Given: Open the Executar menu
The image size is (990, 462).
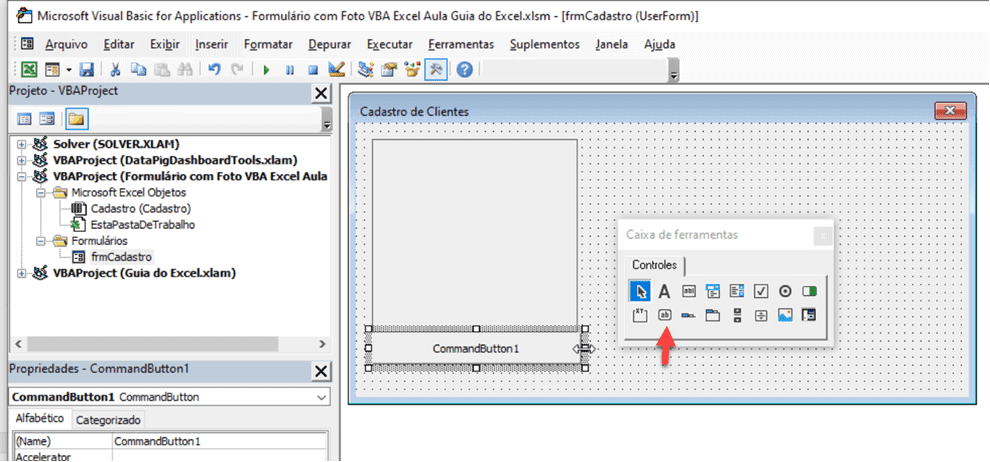Looking at the screenshot, I should tap(390, 44).
